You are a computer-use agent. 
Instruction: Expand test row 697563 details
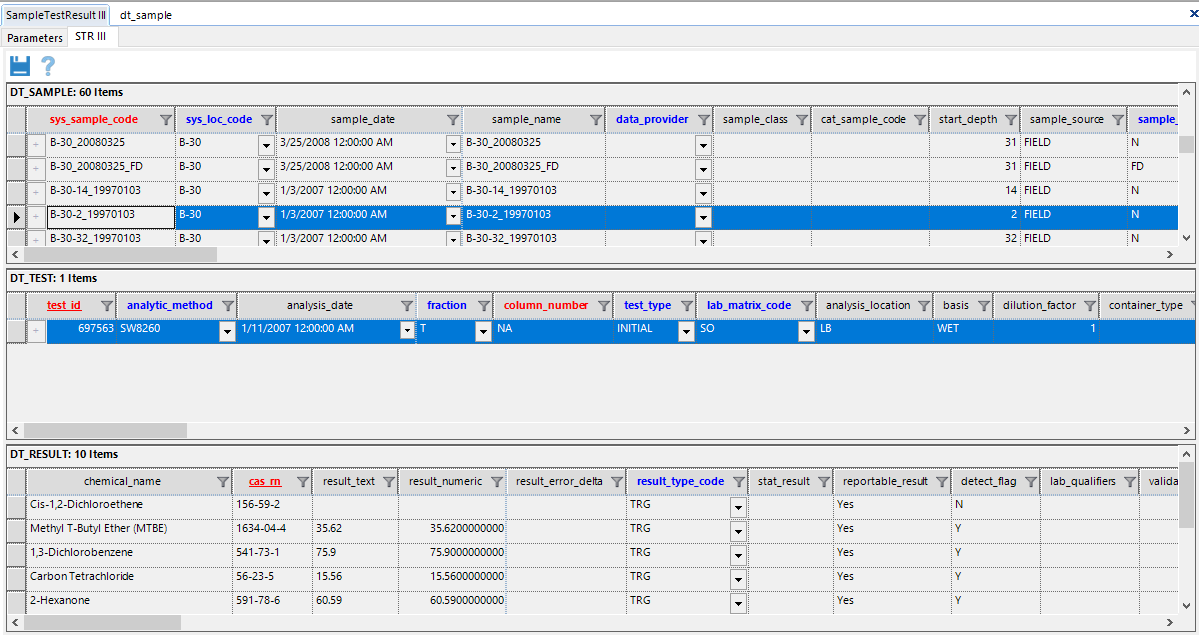pyautogui.click(x=37, y=329)
